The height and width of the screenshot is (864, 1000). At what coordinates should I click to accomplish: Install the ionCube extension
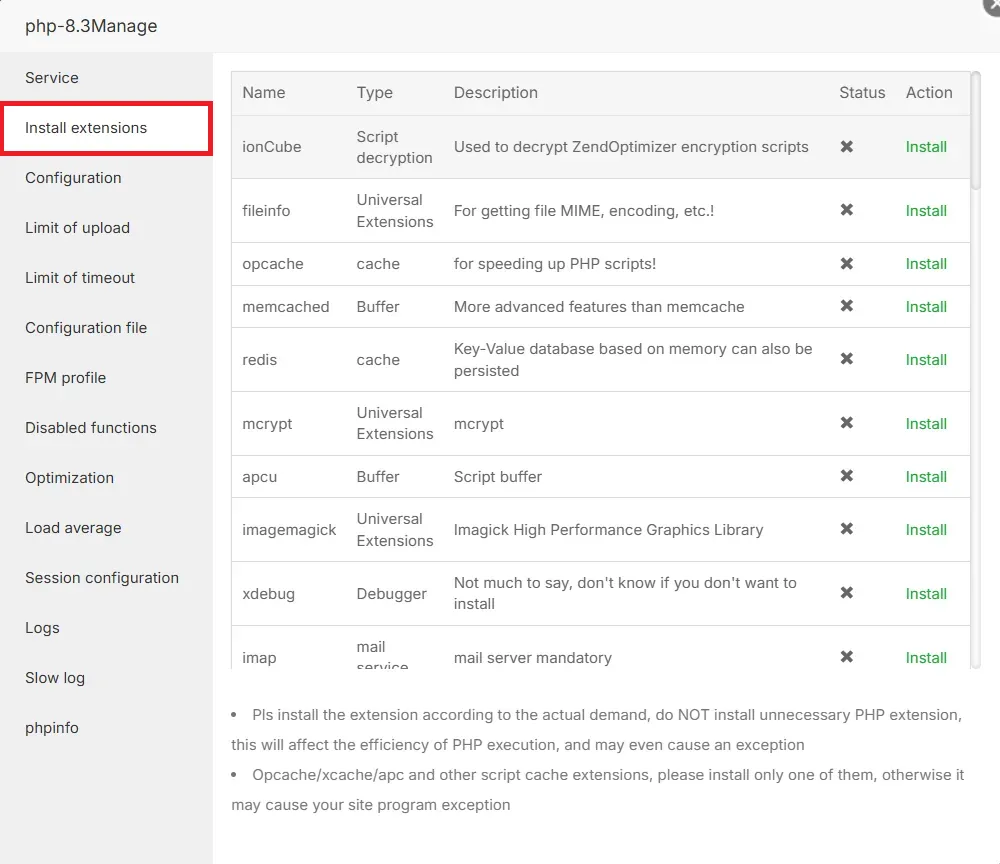coord(925,147)
